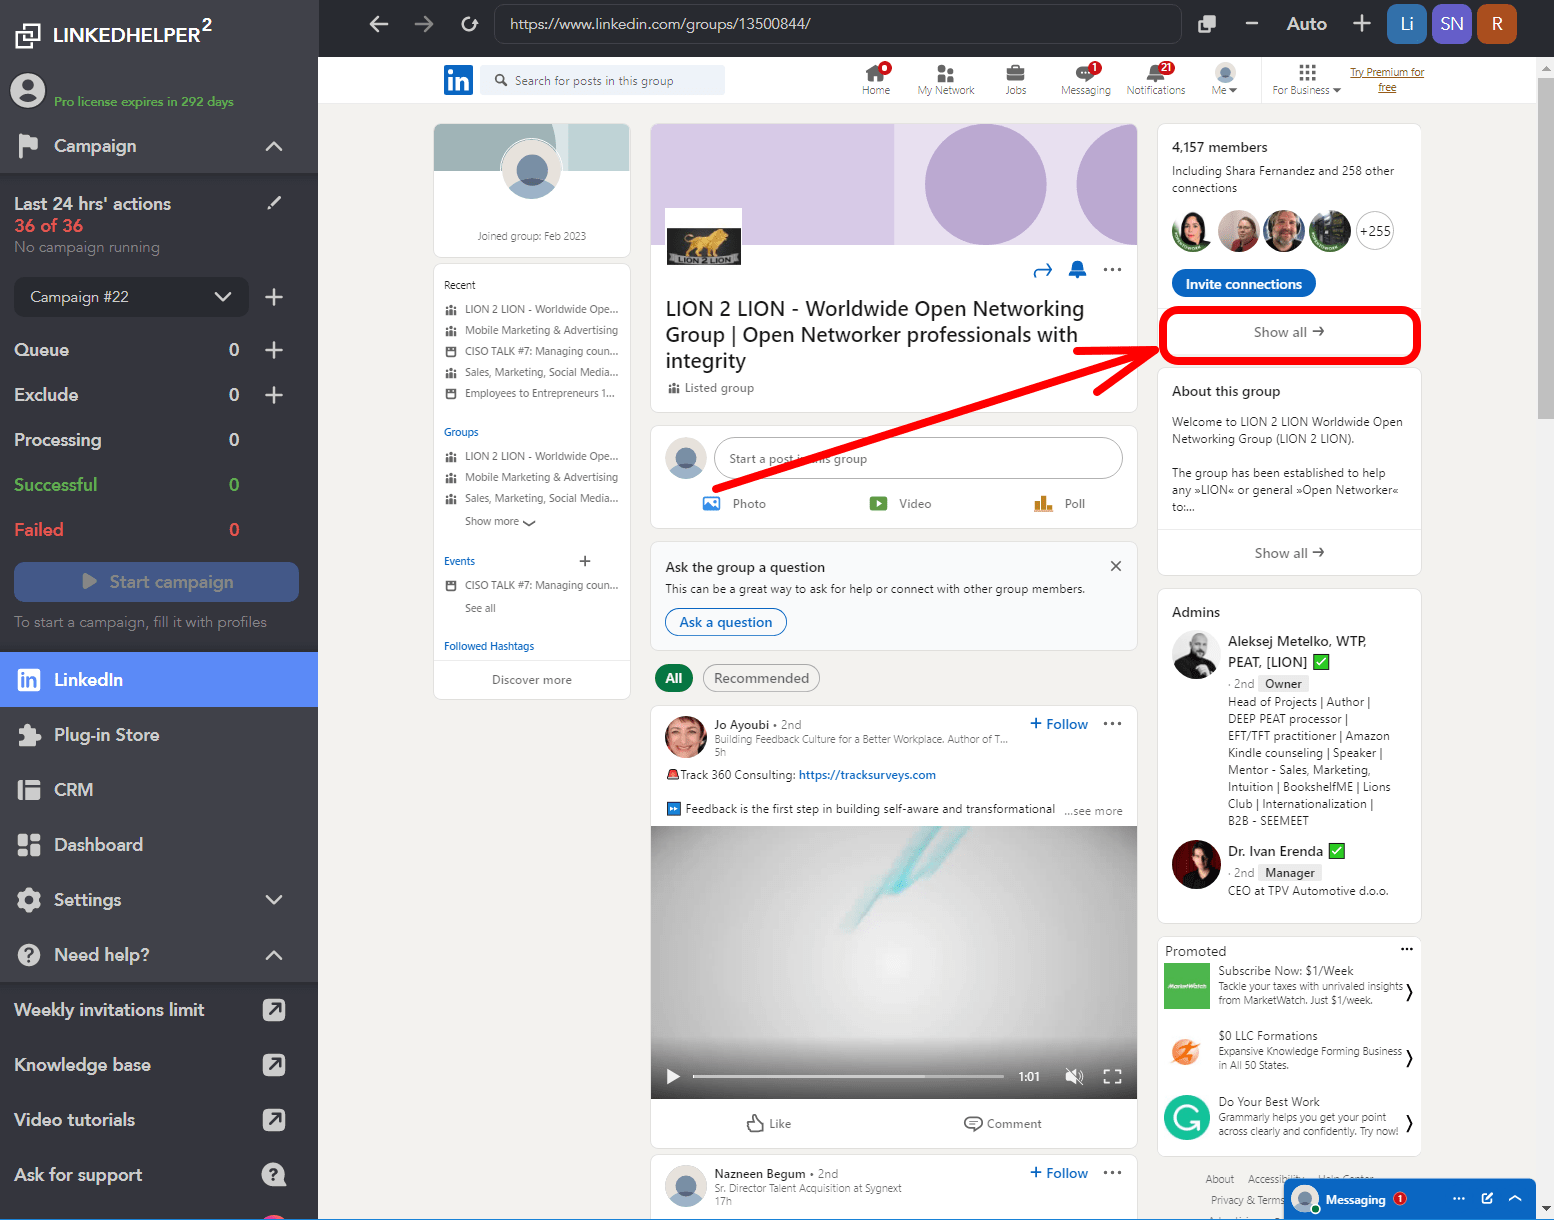Open the Campaign #22 dropdown
This screenshot has height=1220, width=1554.
pyautogui.click(x=131, y=296)
